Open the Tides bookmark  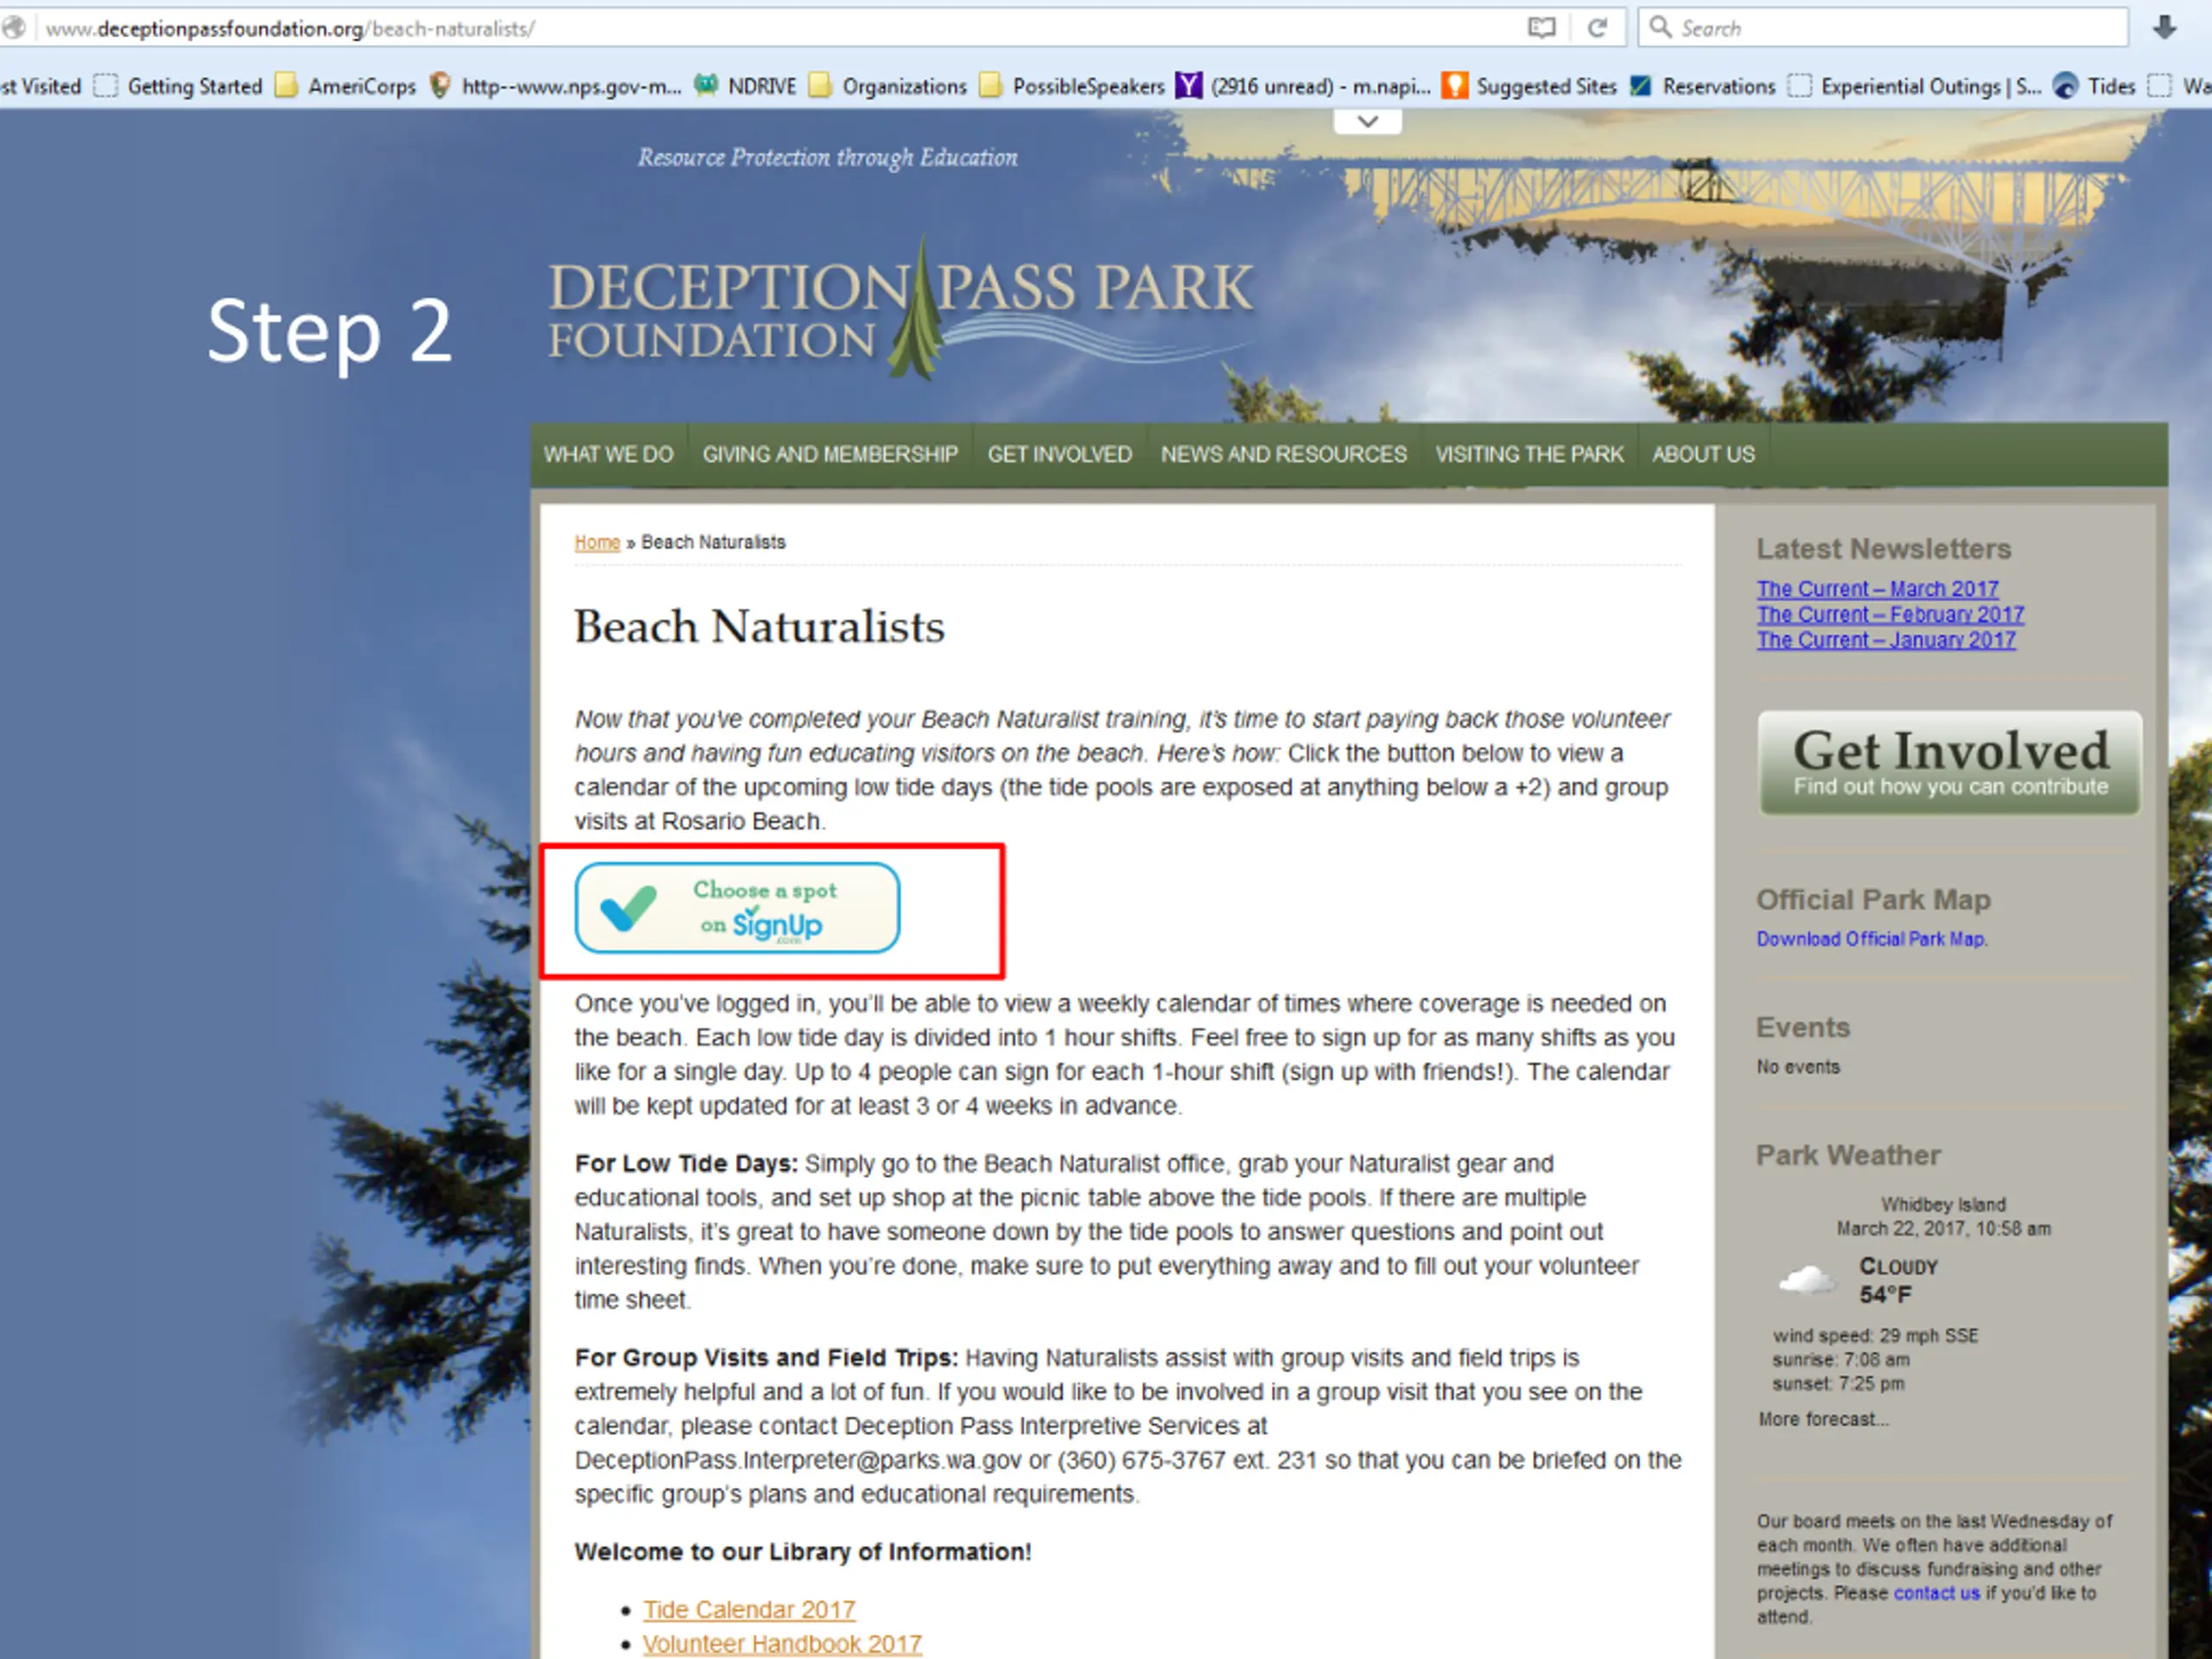tap(2095, 86)
